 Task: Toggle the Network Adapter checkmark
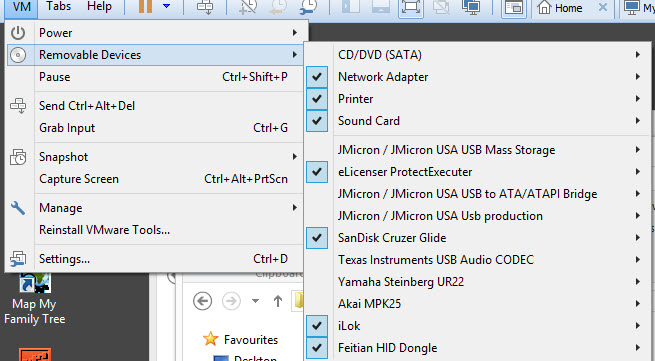pos(317,77)
